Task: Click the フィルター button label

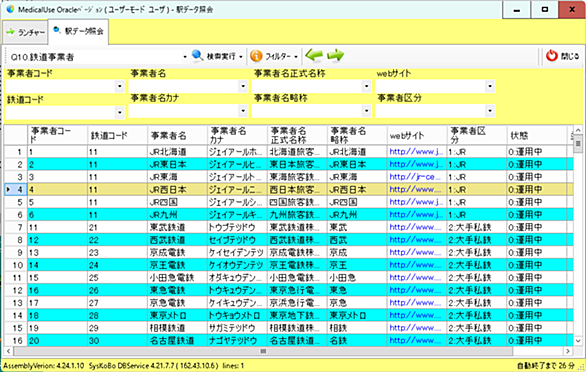Action: tap(278, 56)
